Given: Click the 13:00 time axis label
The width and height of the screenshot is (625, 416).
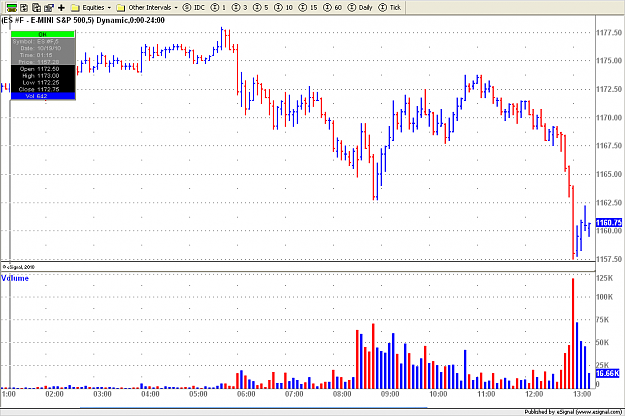Looking at the screenshot, I should tap(582, 394).
